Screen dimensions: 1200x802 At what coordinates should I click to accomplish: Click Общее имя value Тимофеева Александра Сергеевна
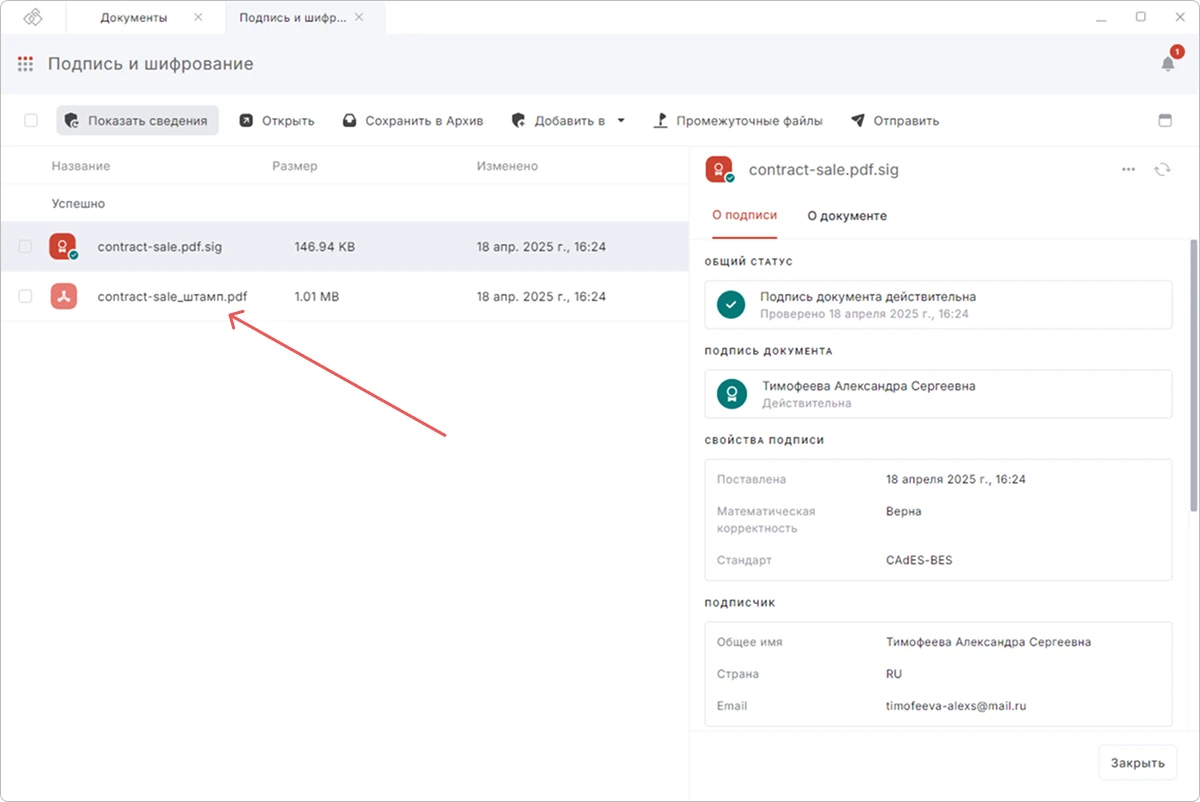pos(988,642)
